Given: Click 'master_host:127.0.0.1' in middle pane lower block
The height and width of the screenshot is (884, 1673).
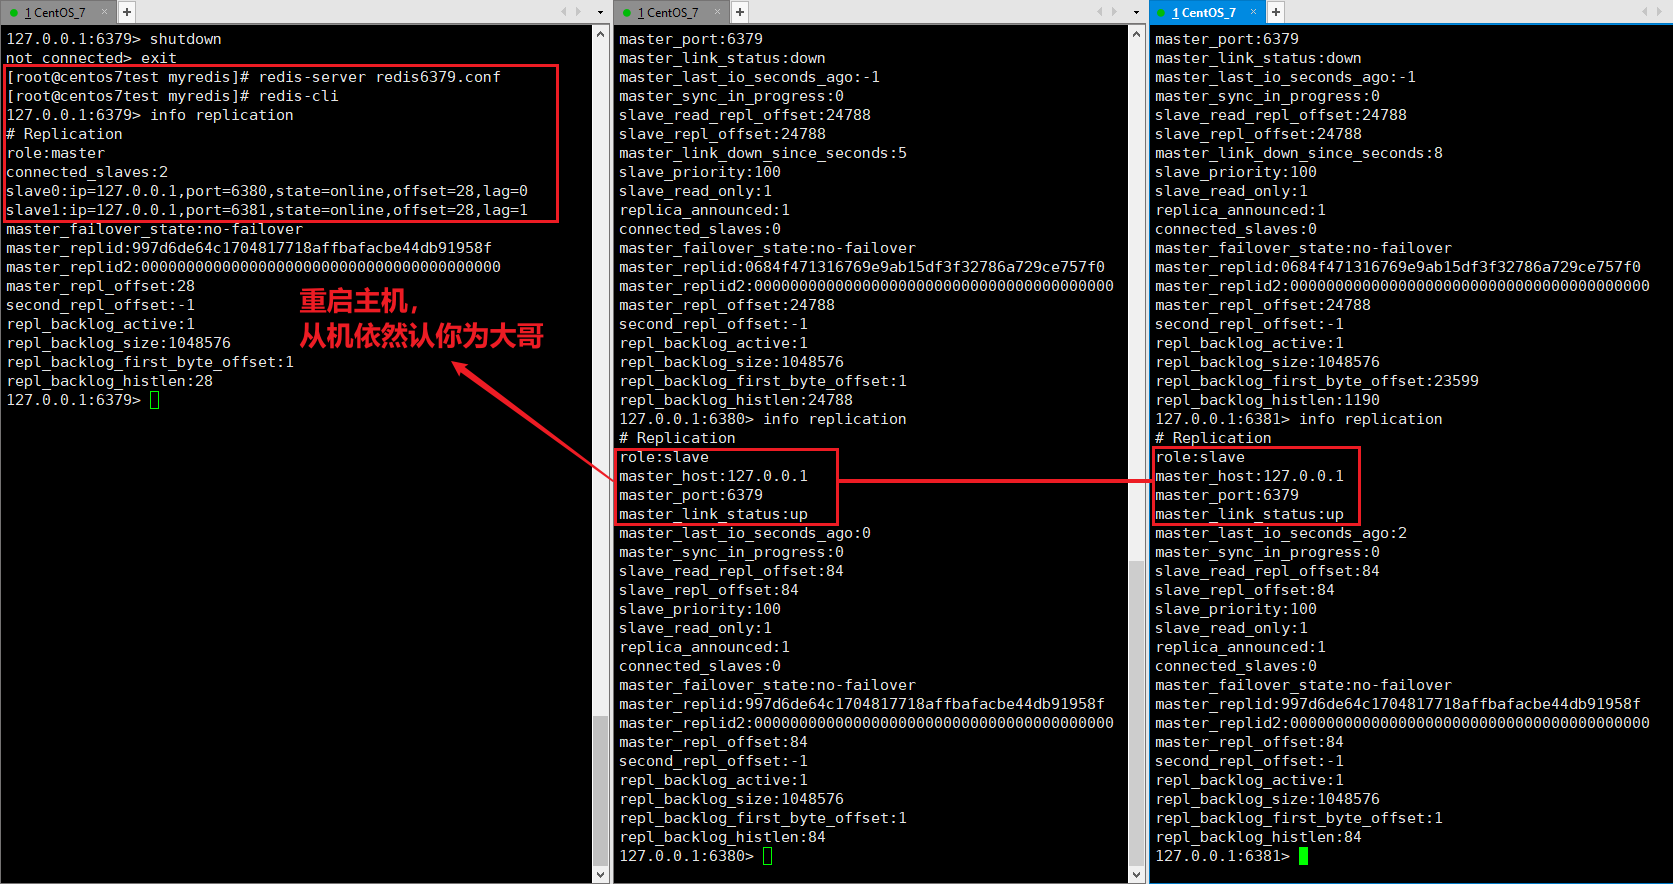Looking at the screenshot, I should click(x=713, y=476).
